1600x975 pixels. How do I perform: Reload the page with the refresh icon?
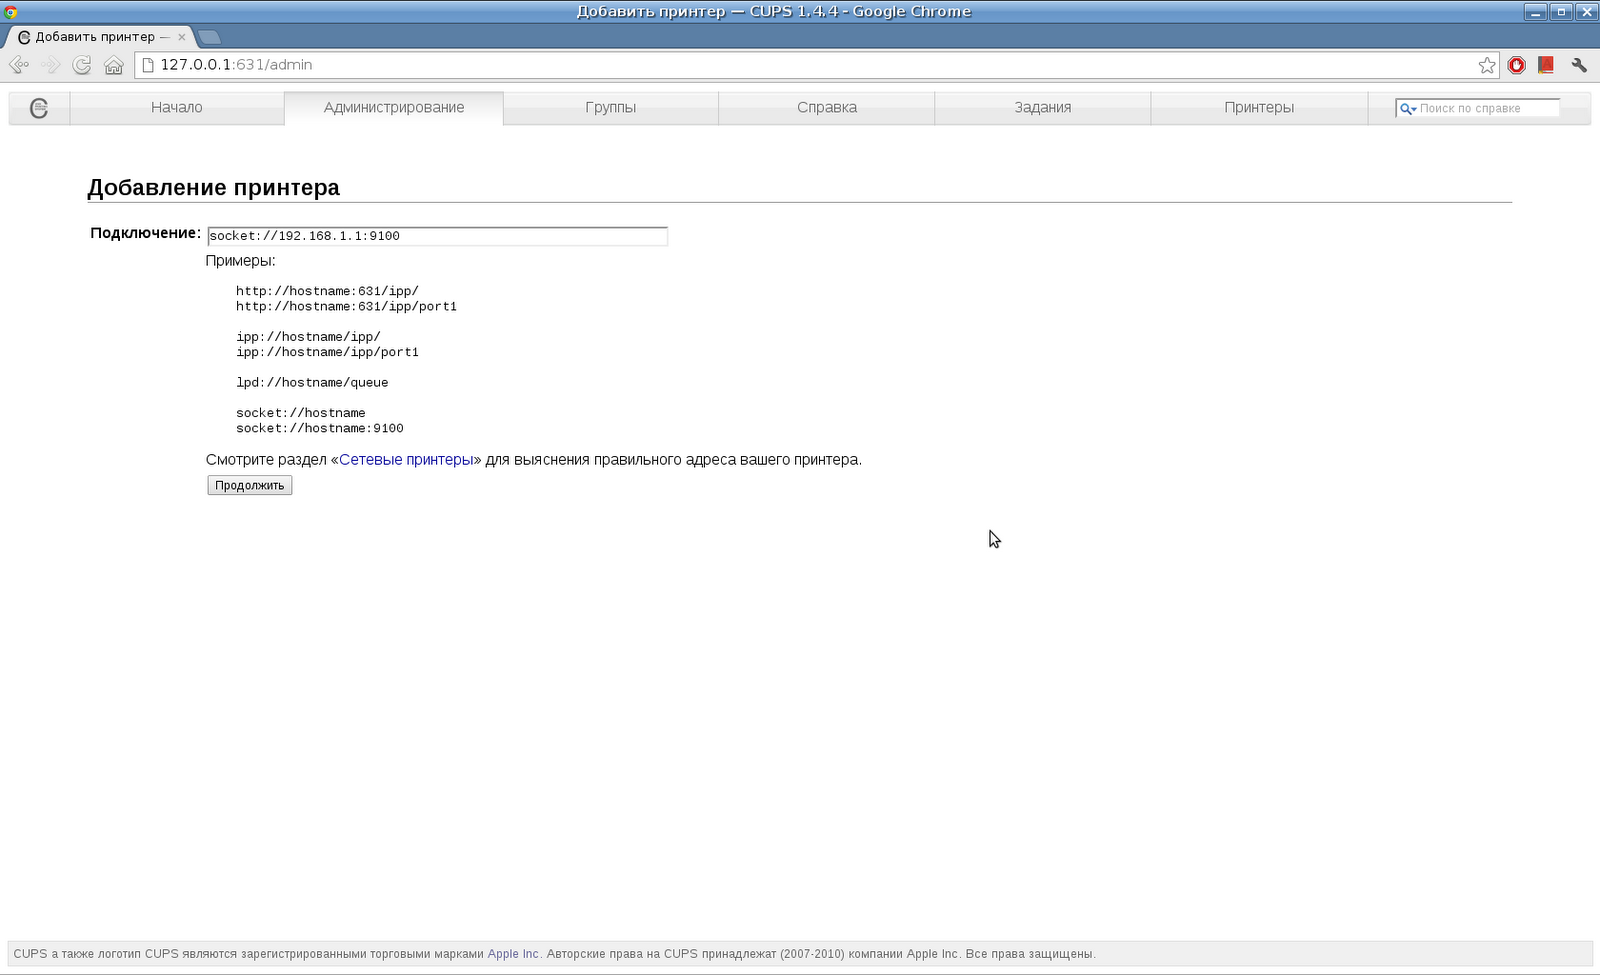click(x=82, y=65)
